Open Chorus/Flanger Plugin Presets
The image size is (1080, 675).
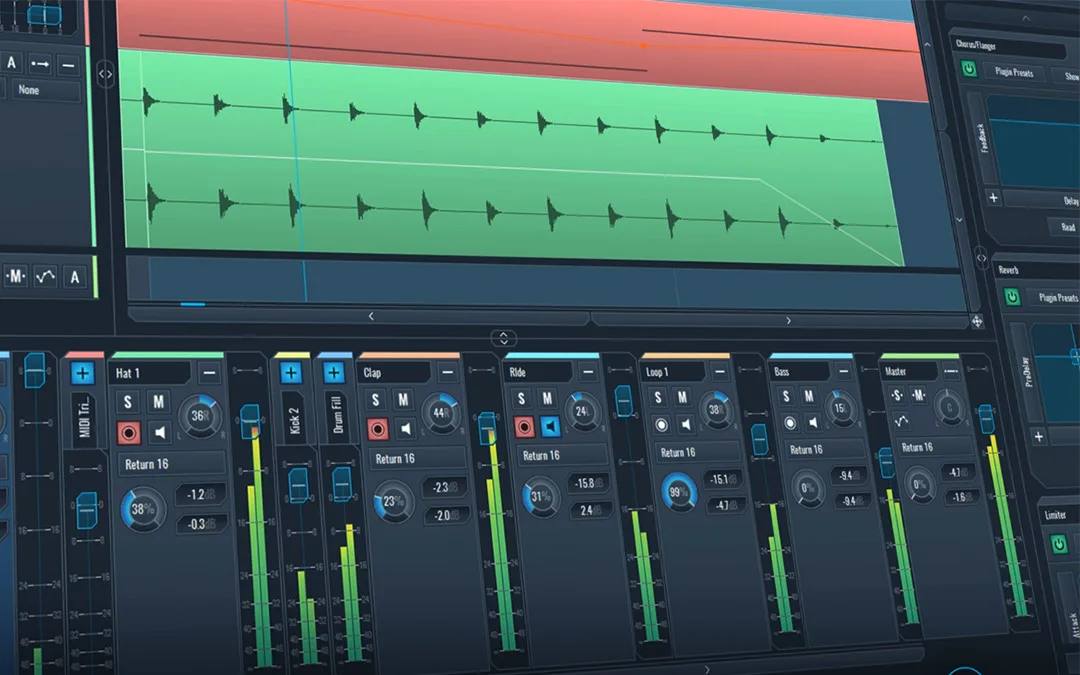pyautogui.click(x=1013, y=72)
